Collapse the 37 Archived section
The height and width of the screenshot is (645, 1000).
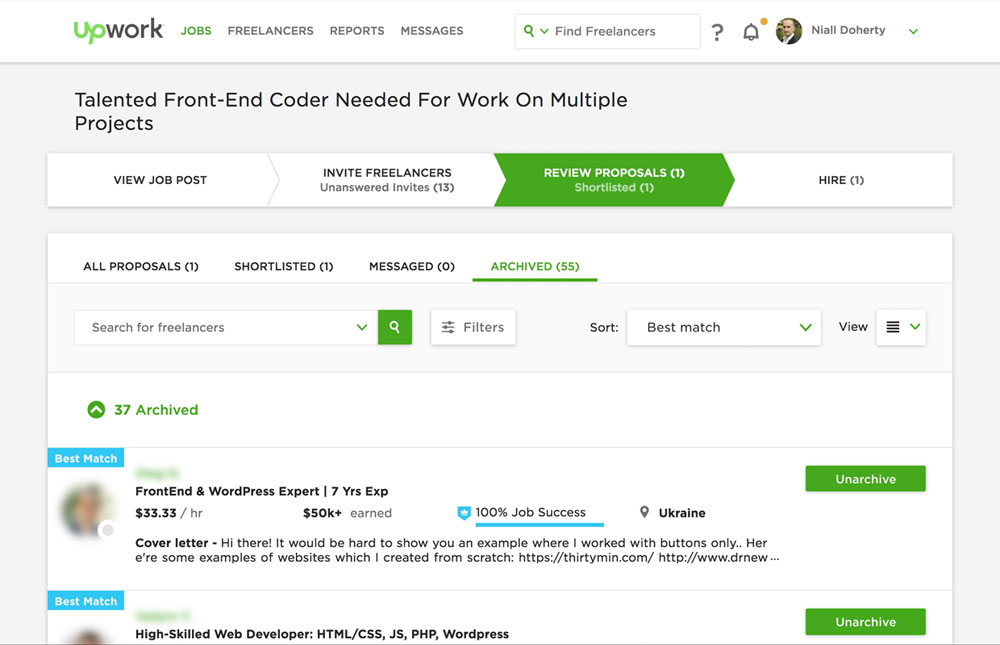coord(96,410)
